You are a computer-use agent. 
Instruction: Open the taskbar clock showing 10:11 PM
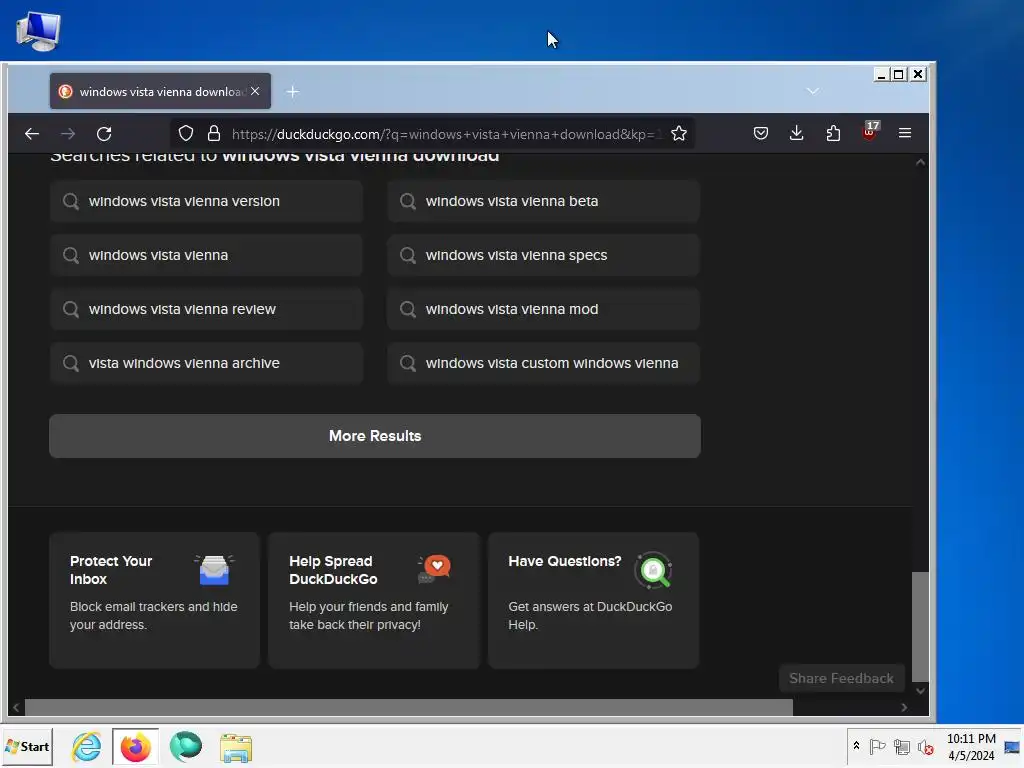point(971,747)
